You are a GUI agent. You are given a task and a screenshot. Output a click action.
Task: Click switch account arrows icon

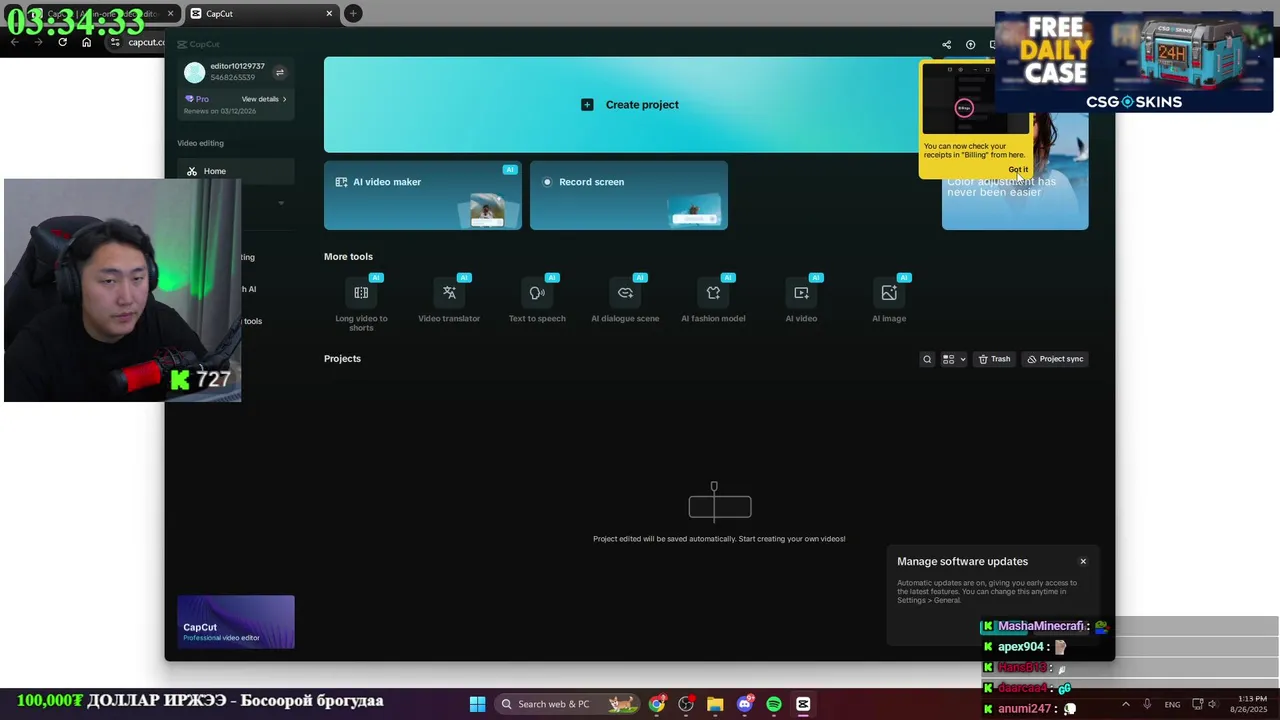tap(280, 72)
